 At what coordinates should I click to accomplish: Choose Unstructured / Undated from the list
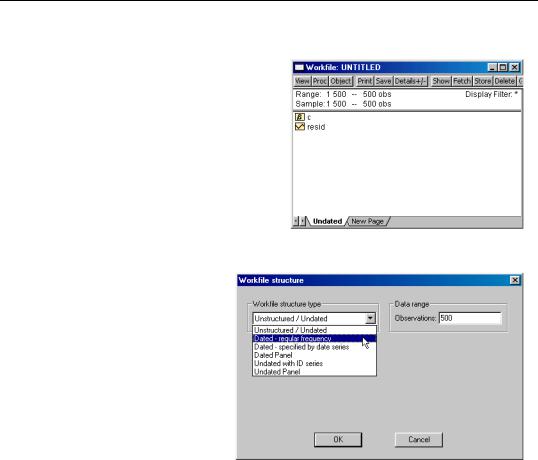point(314,330)
